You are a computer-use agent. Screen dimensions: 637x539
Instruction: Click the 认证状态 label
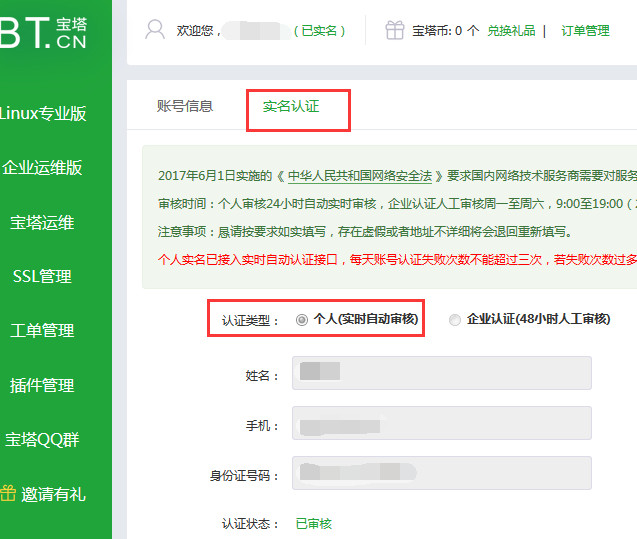[250, 524]
